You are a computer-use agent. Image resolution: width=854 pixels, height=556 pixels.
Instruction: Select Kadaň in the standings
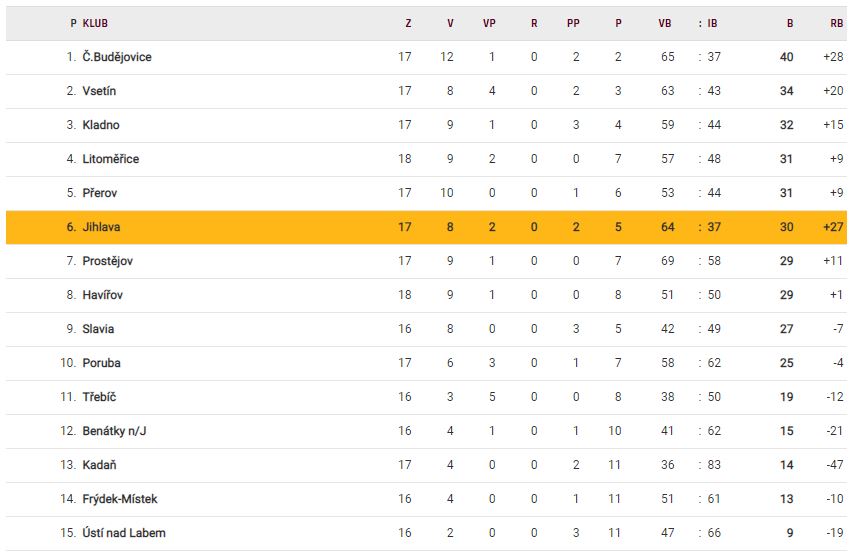[x=99, y=465]
